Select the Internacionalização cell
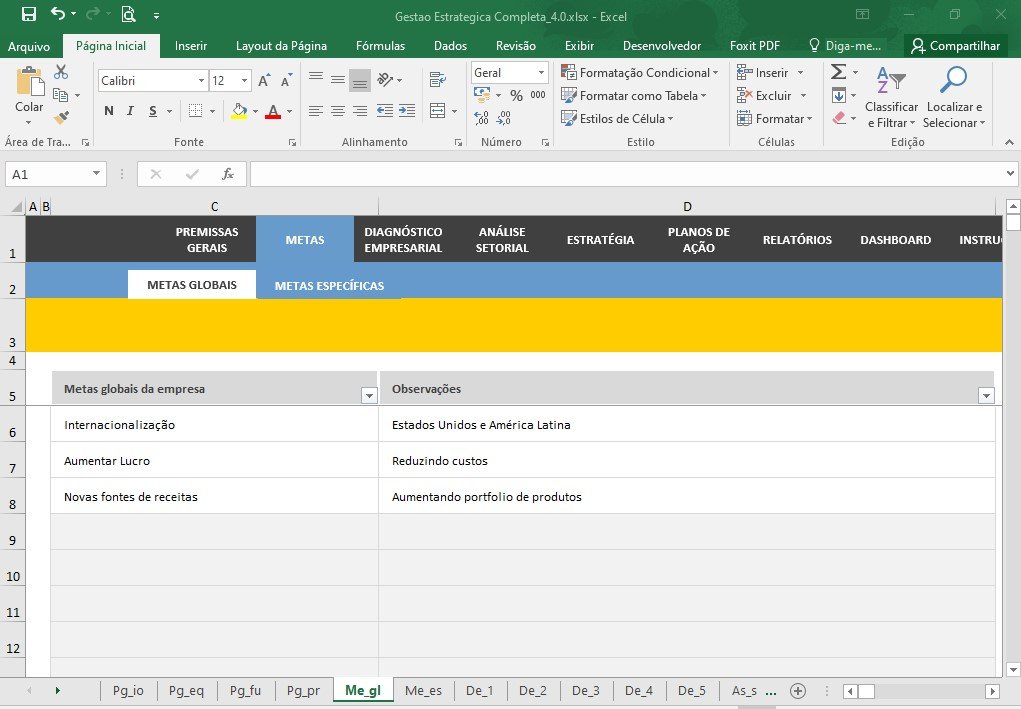 pyautogui.click(x=214, y=424)
